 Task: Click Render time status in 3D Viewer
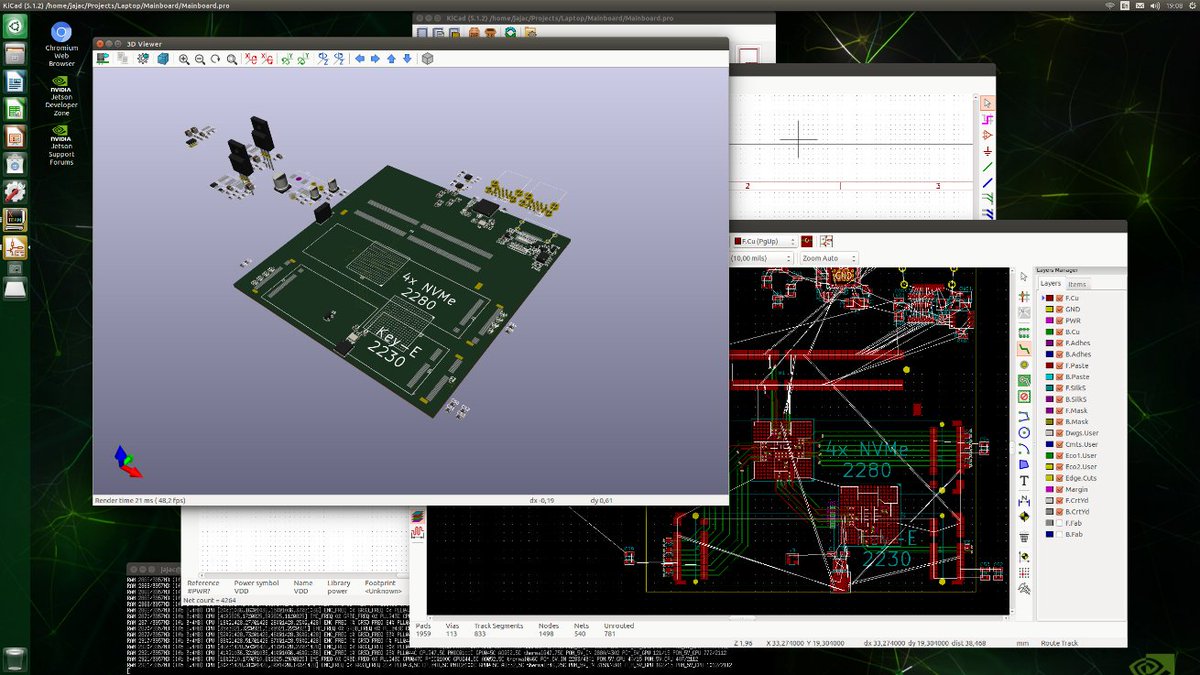pos(141,500)
